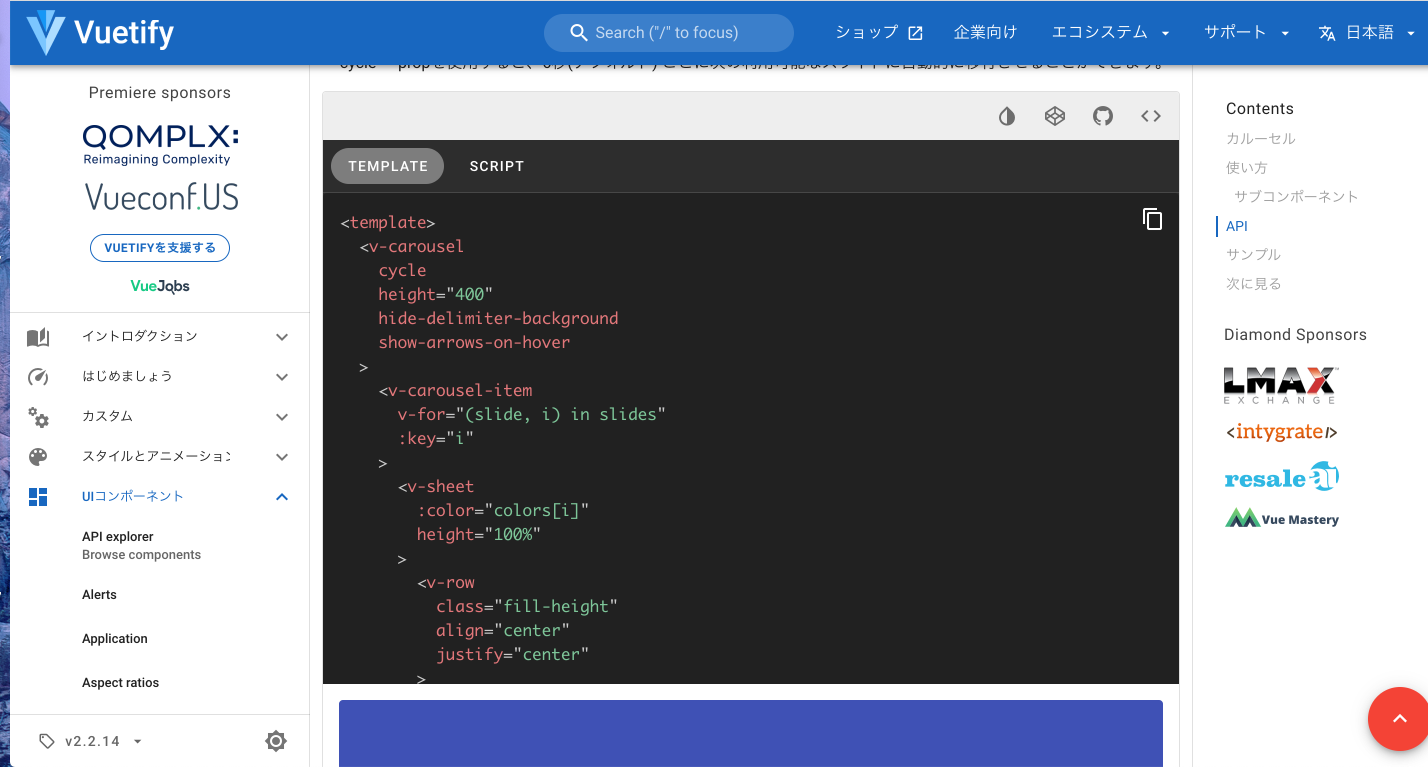
Task: Expand the example code view
Action: (x=1150, y=116)
